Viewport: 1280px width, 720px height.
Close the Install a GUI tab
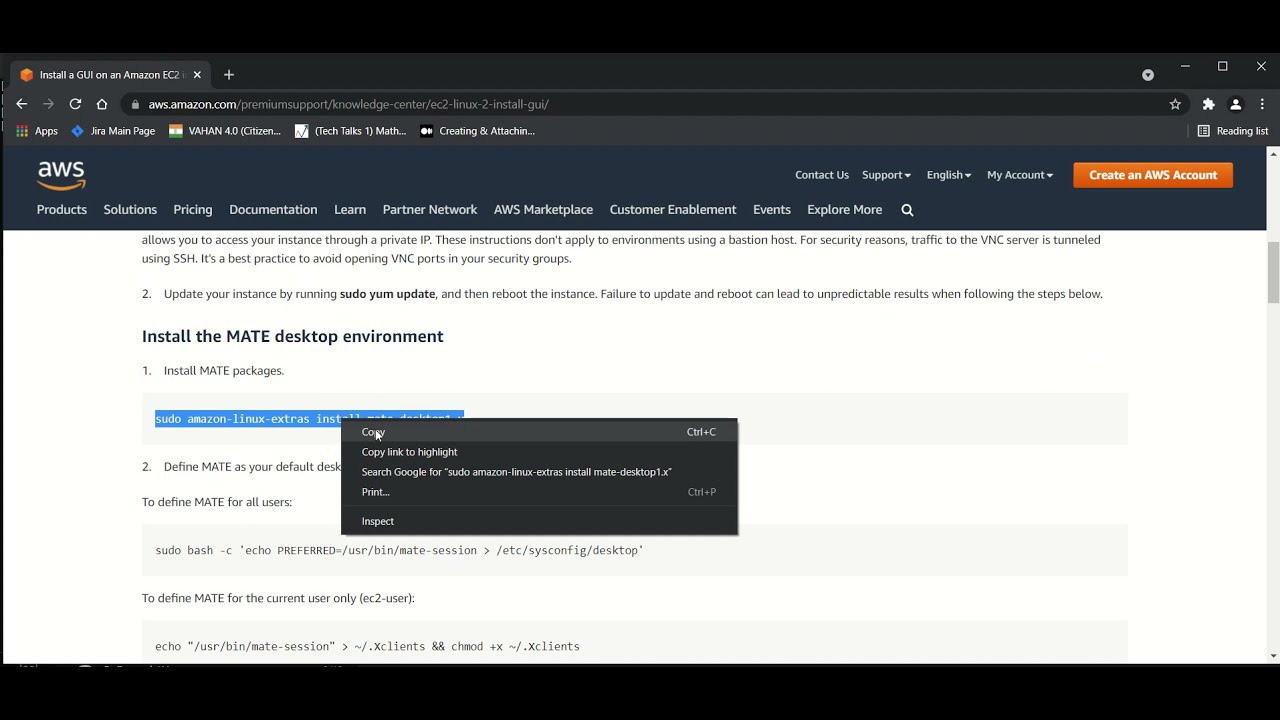pyautogui.click(x=197, y=75)
